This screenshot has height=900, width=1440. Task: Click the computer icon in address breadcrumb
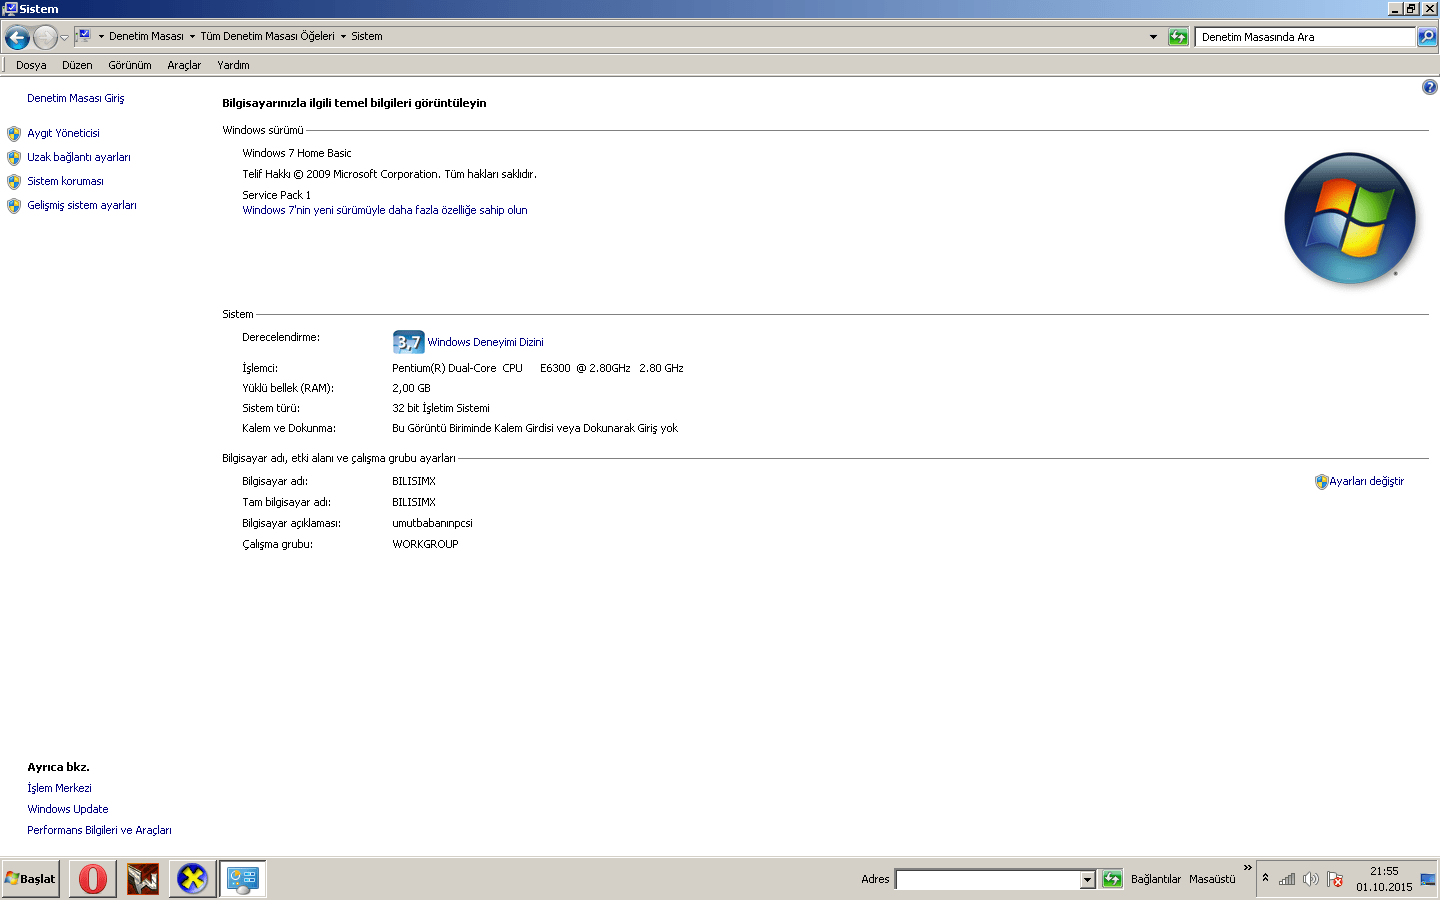[84, 36]
